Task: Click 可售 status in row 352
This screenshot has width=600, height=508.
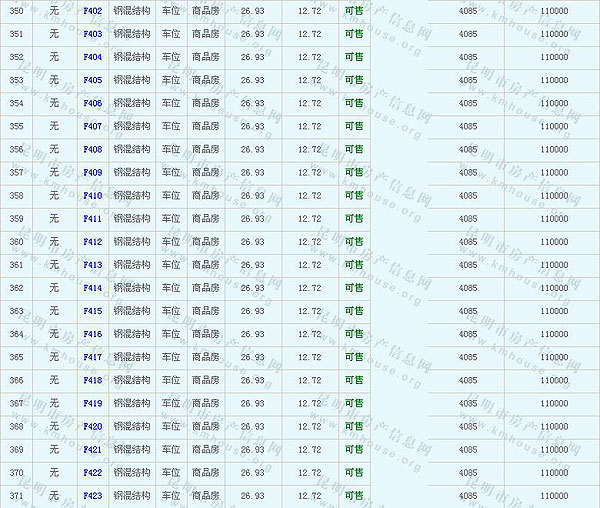Action: point(354,57)
